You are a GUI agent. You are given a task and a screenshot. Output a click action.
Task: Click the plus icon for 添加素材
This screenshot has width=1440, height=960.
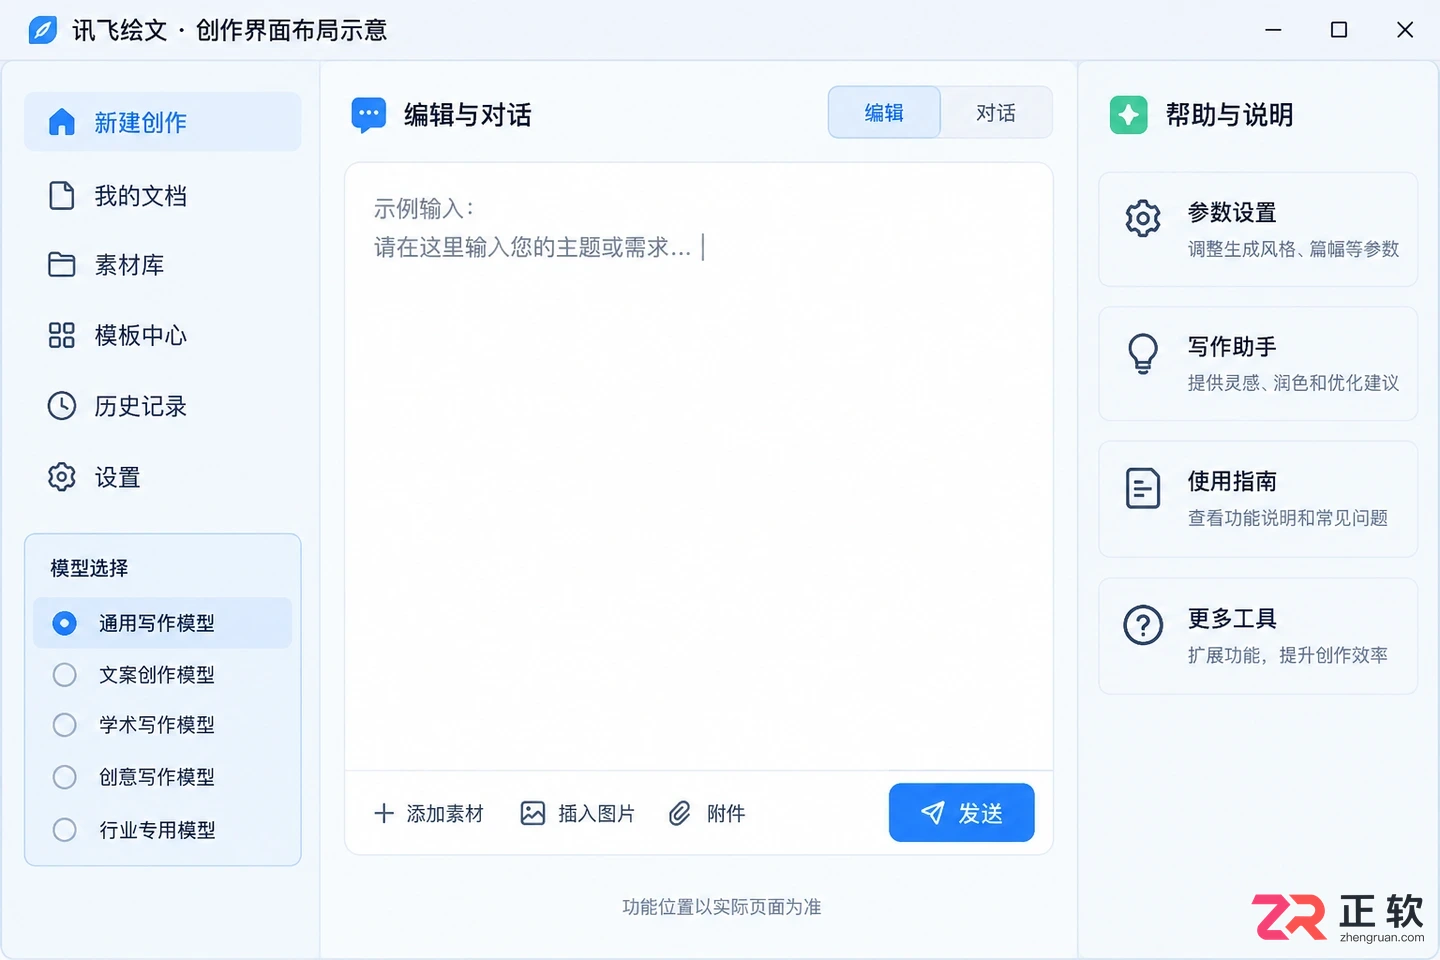384,813
